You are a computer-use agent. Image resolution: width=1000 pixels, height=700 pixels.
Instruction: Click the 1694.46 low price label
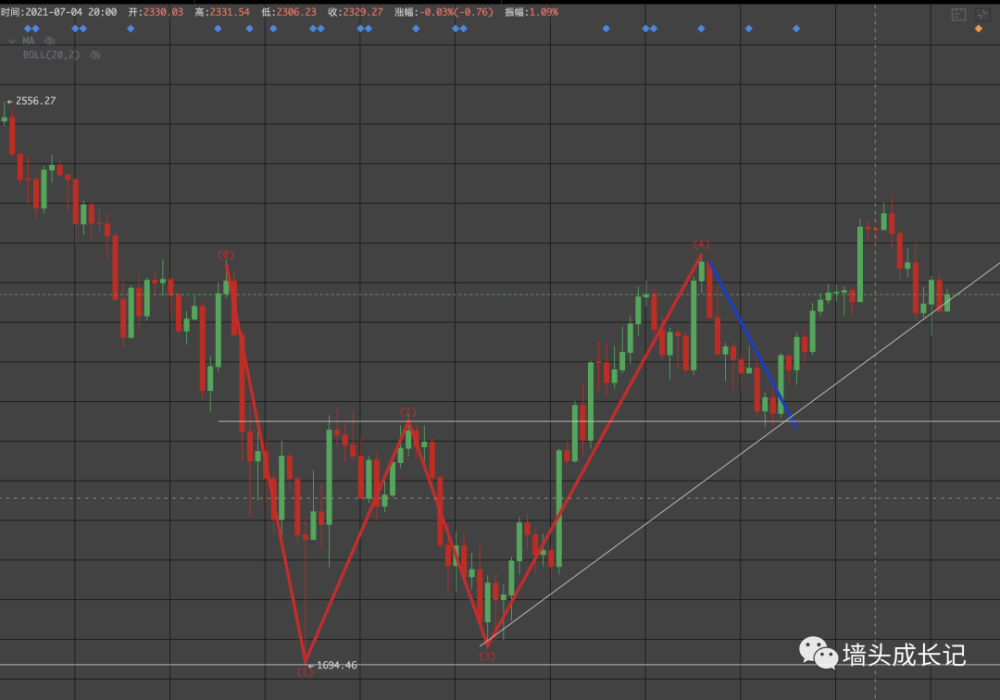tap(336, 665)
